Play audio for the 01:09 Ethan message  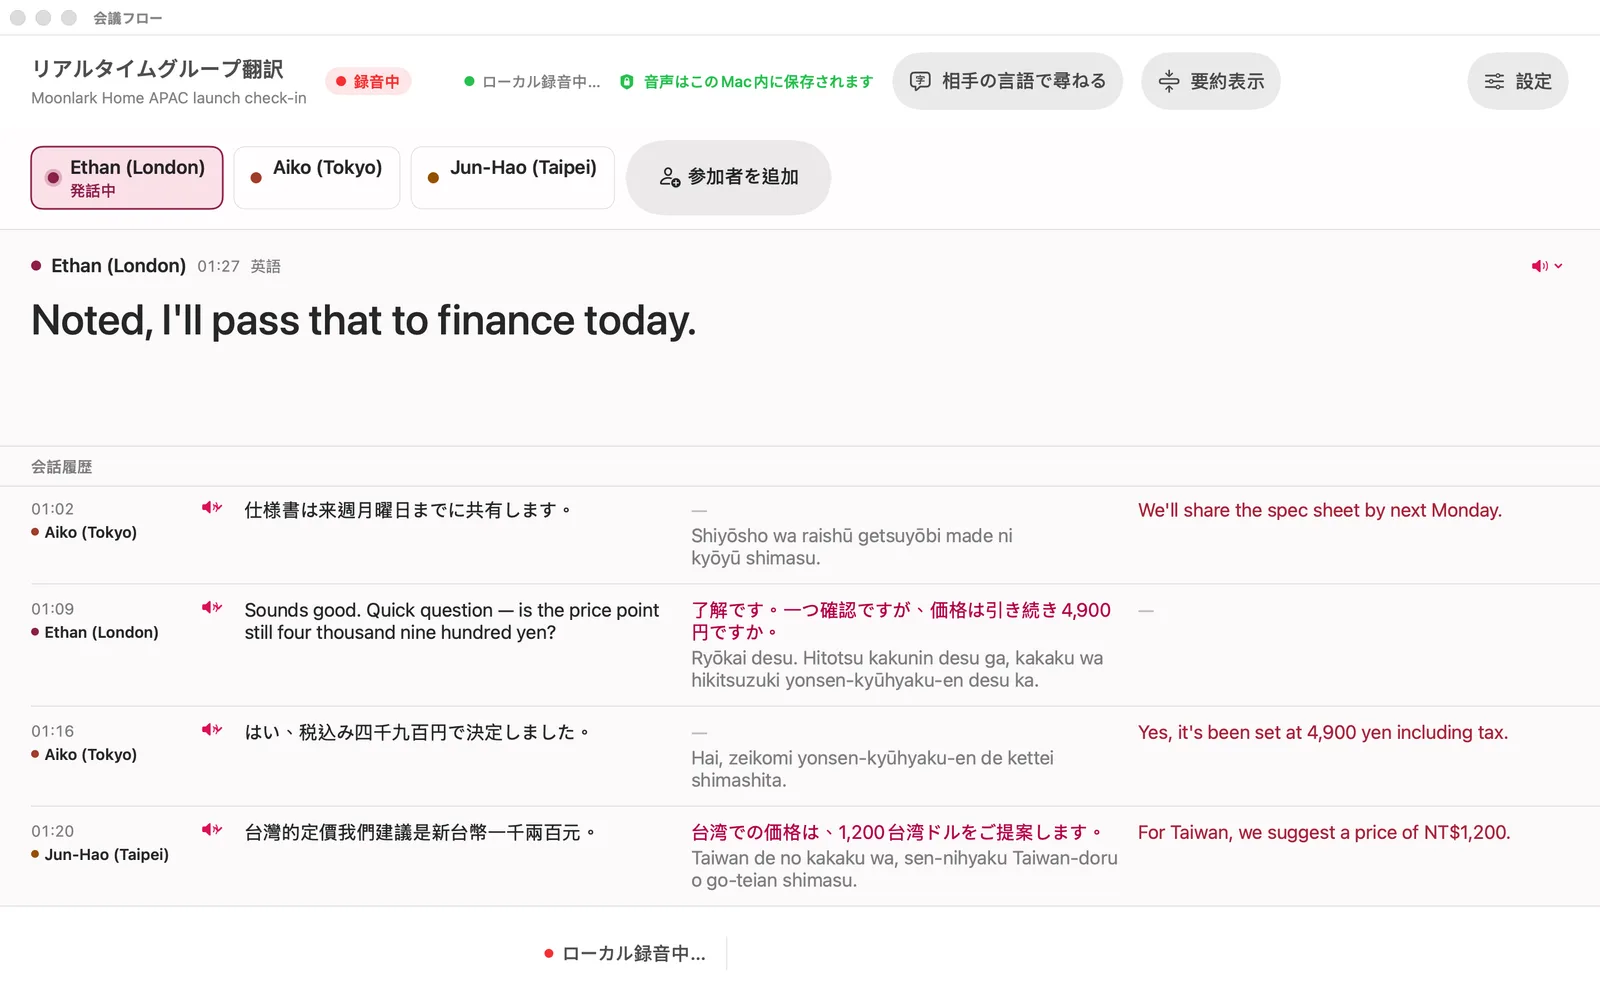(211, 608)
